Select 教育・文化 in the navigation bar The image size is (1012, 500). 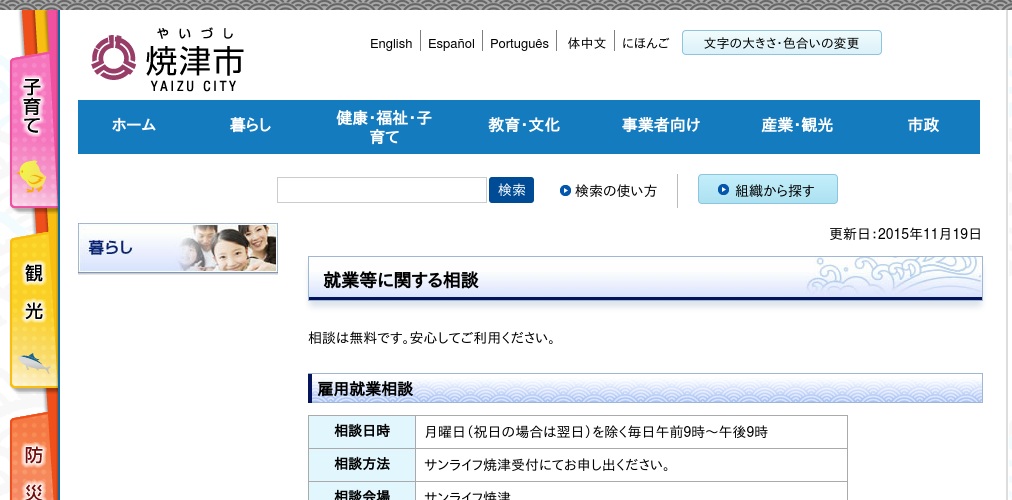click(524, 126)
